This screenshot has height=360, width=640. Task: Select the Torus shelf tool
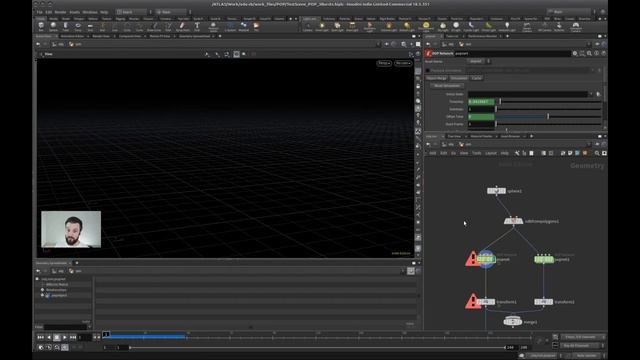(x=78, y=27)
